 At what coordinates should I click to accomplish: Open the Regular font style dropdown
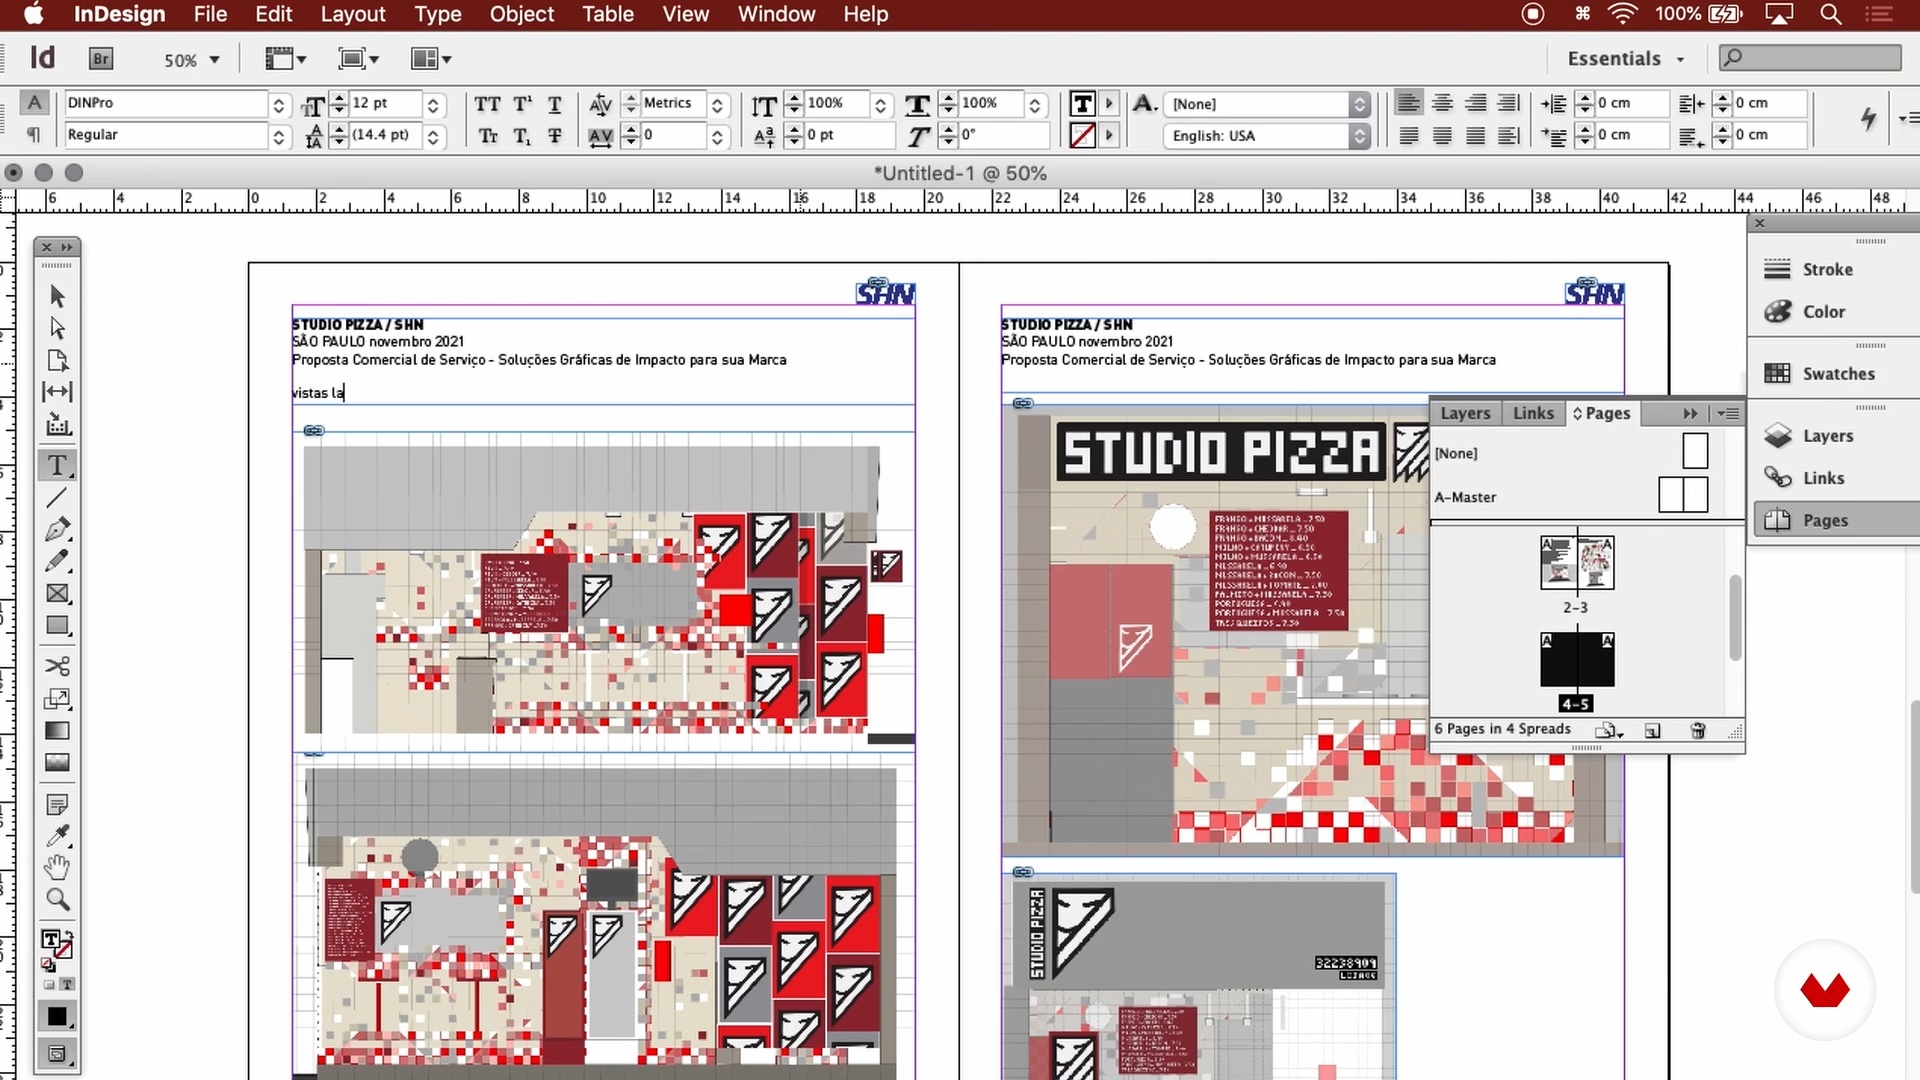tap(279, 136)
